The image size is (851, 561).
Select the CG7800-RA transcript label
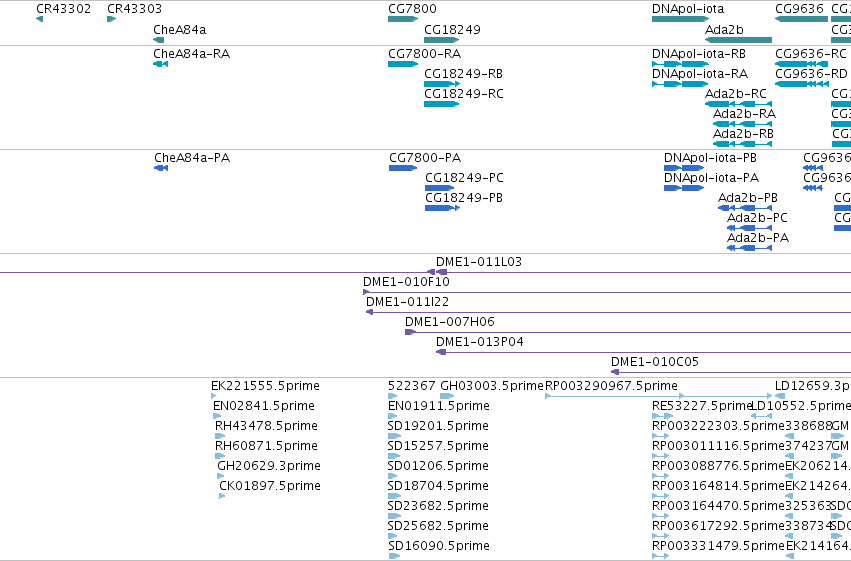[x=424, y=54]
